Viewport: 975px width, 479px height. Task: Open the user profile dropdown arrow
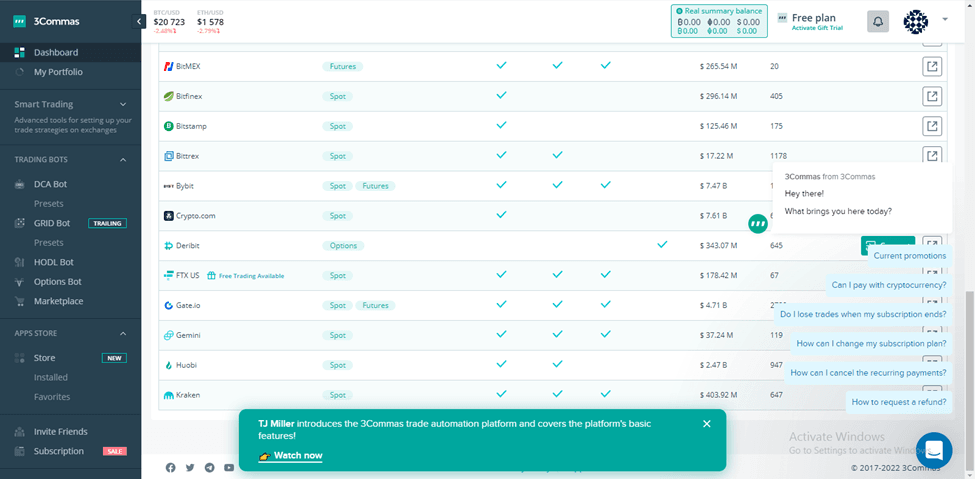point(945,19)
